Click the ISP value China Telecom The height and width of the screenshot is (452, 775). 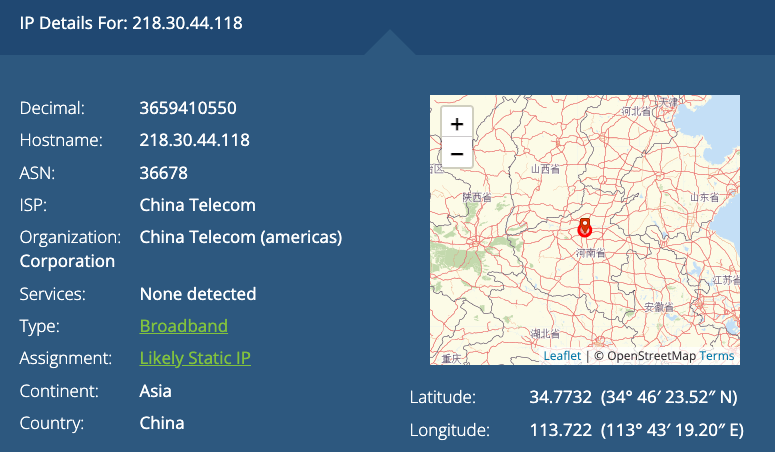pyautogui.click(x=198, y=205)
